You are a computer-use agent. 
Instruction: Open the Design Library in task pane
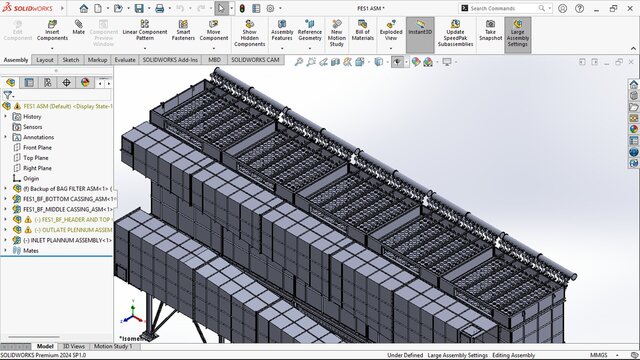[633, 96]
